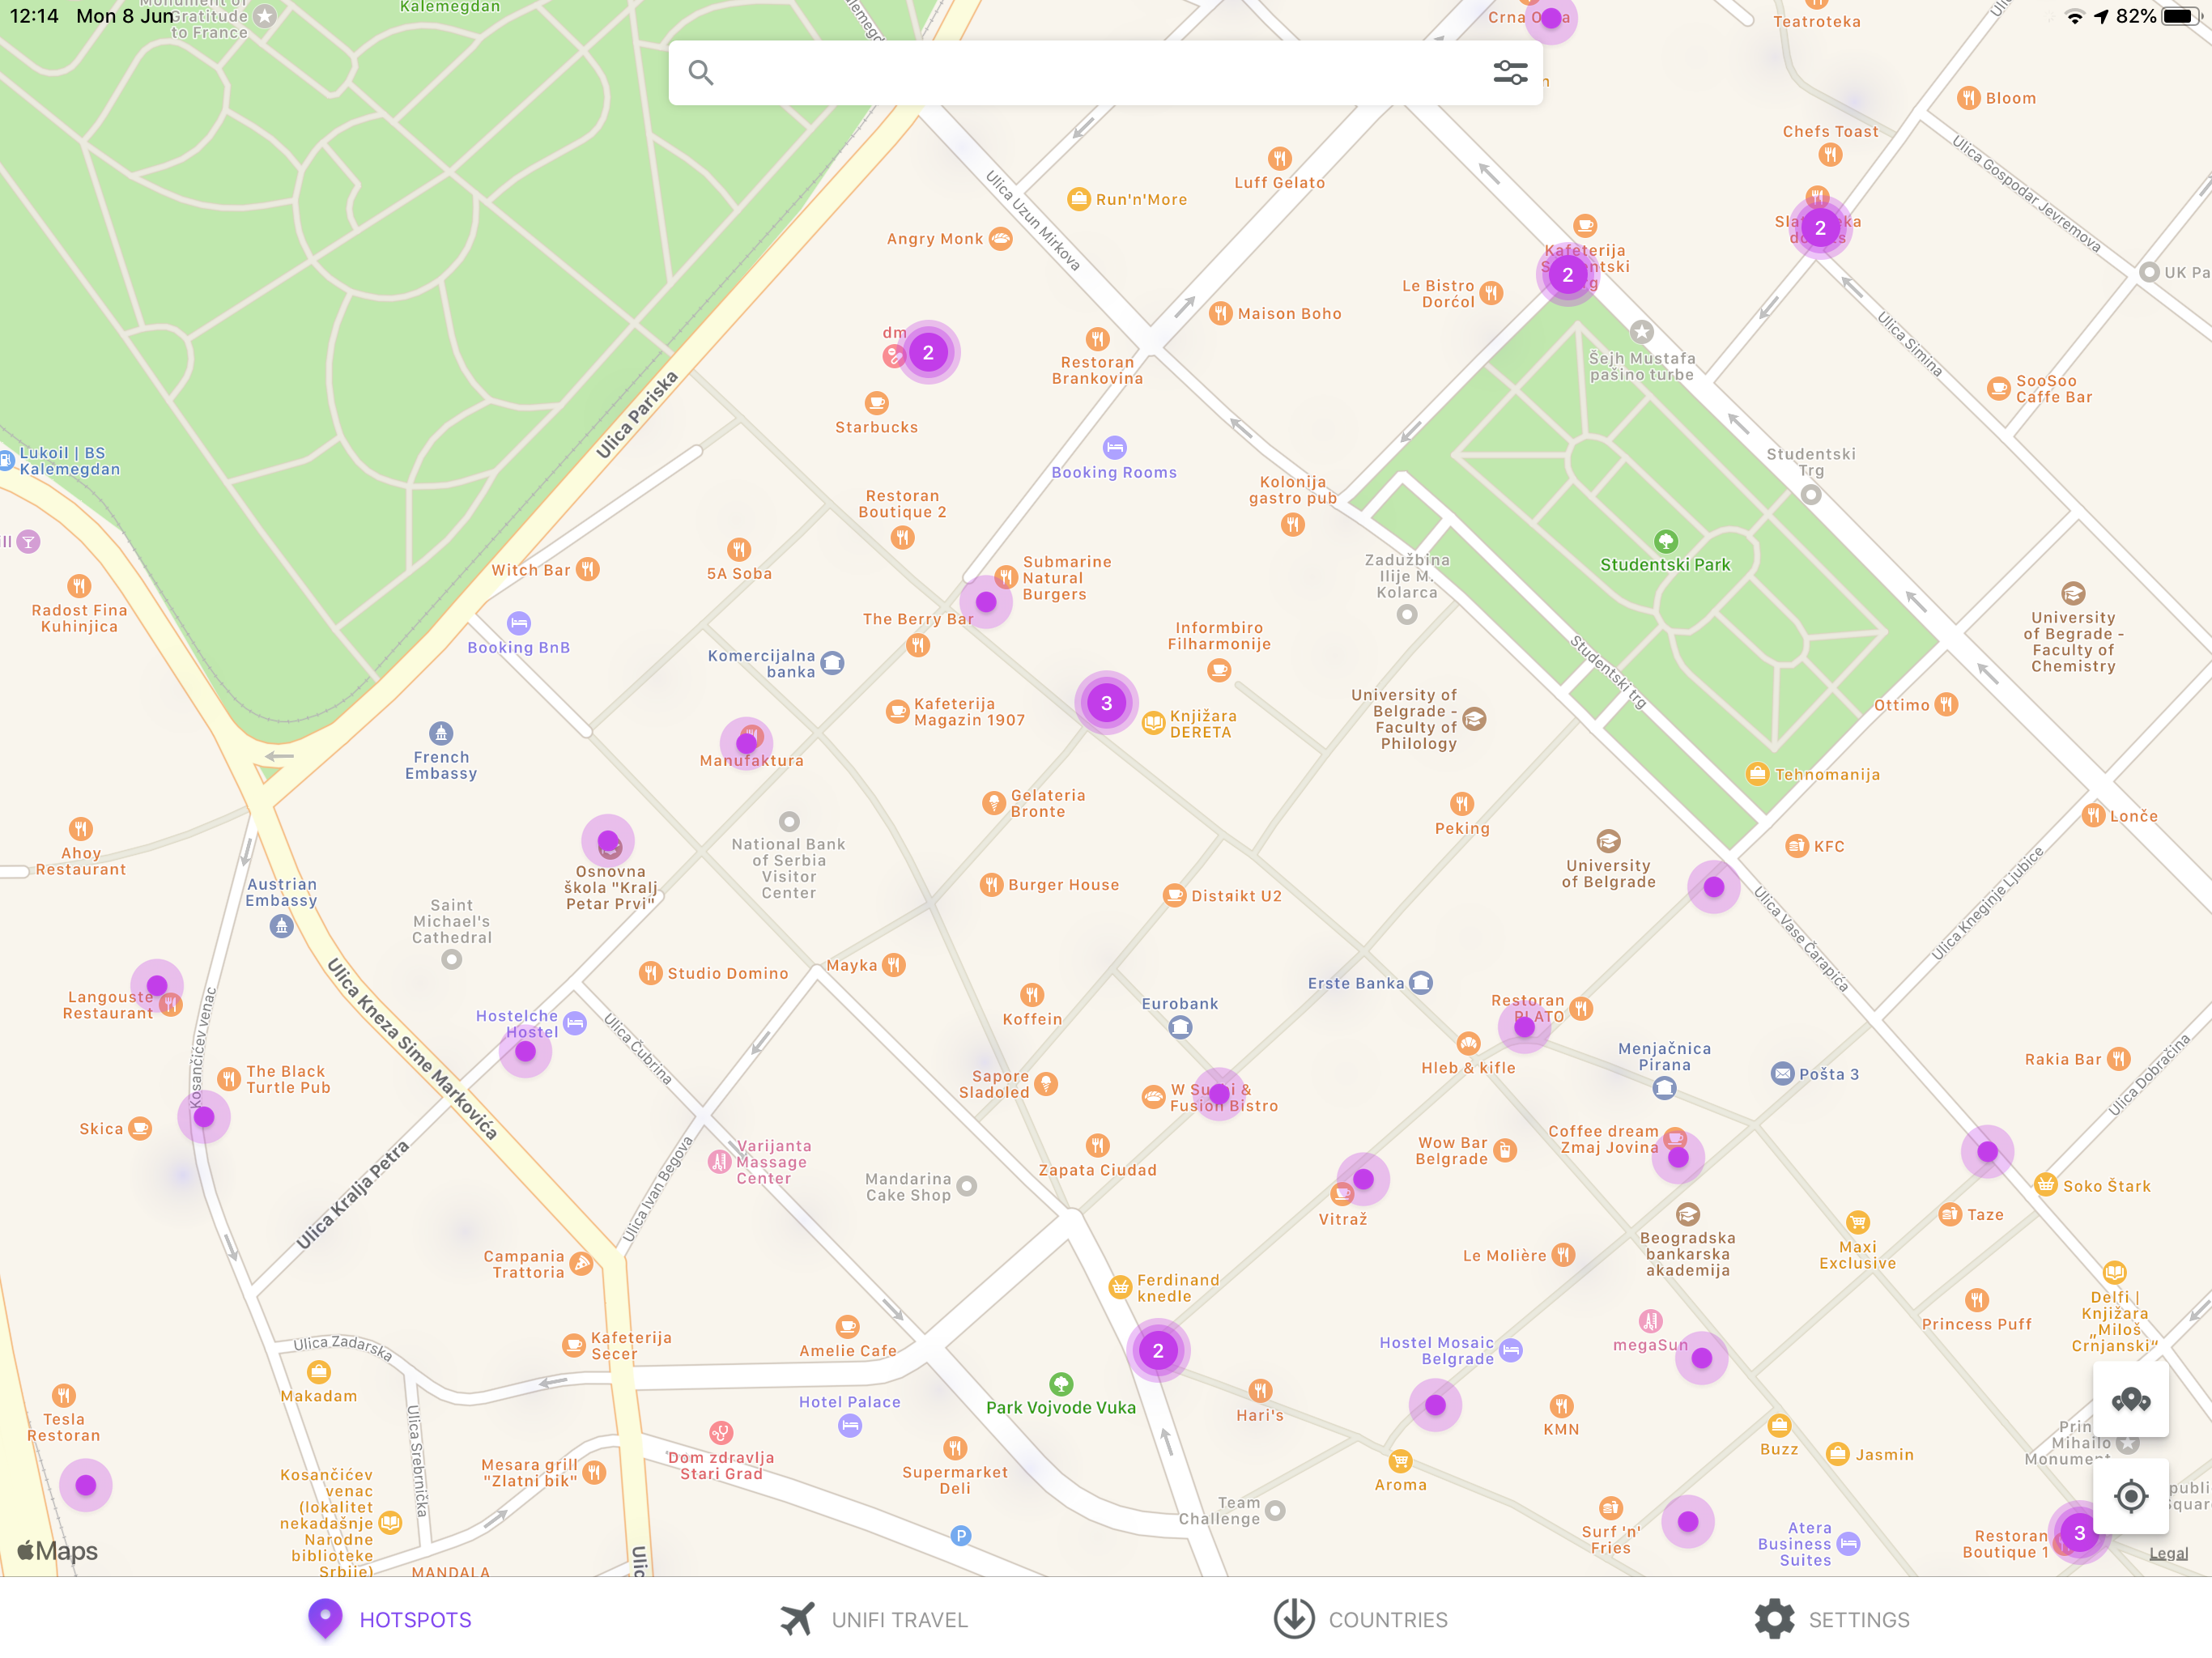Select the Booking Rooms lodging pin
The width and height of the screenshot is (2212, 1658).
point(1114,447)
